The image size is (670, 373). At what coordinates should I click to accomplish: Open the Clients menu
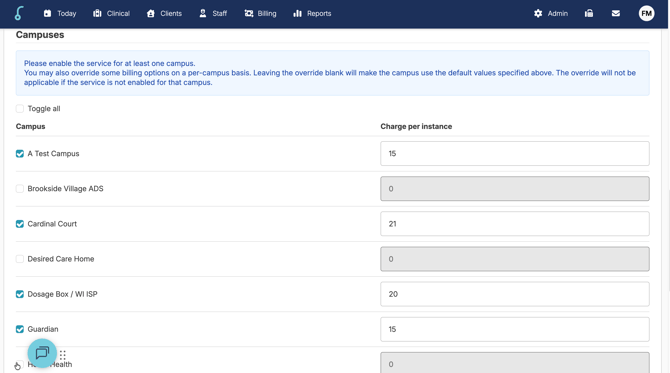click(x=164, y=13)
